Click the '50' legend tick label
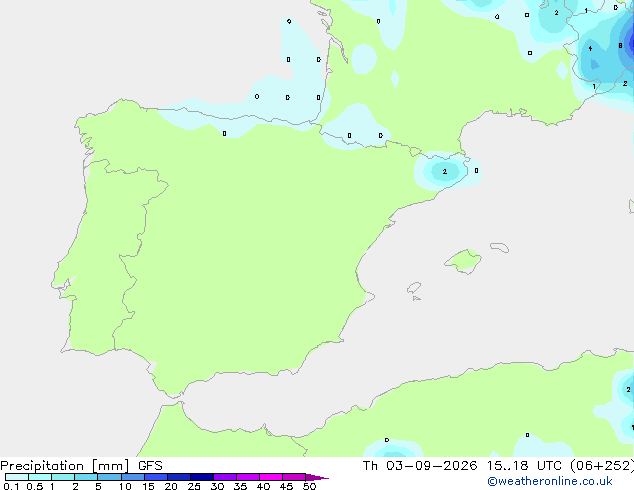This screenshot has height=490, width=634. 309,486
